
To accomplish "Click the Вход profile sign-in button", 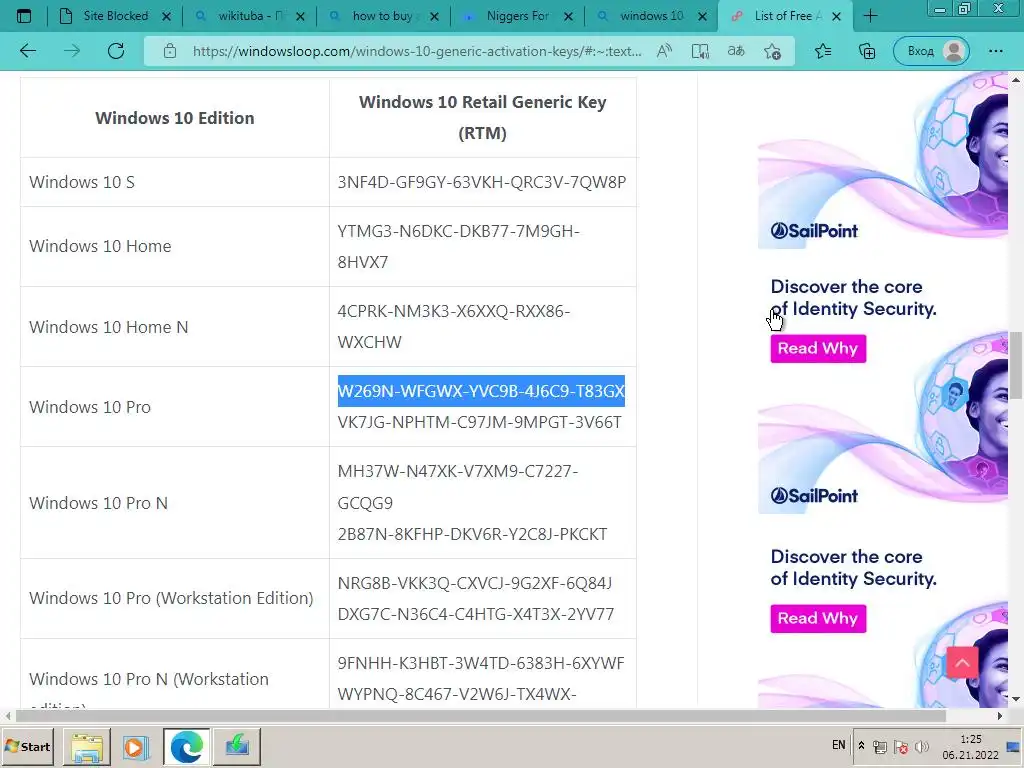I will (932, 51).
